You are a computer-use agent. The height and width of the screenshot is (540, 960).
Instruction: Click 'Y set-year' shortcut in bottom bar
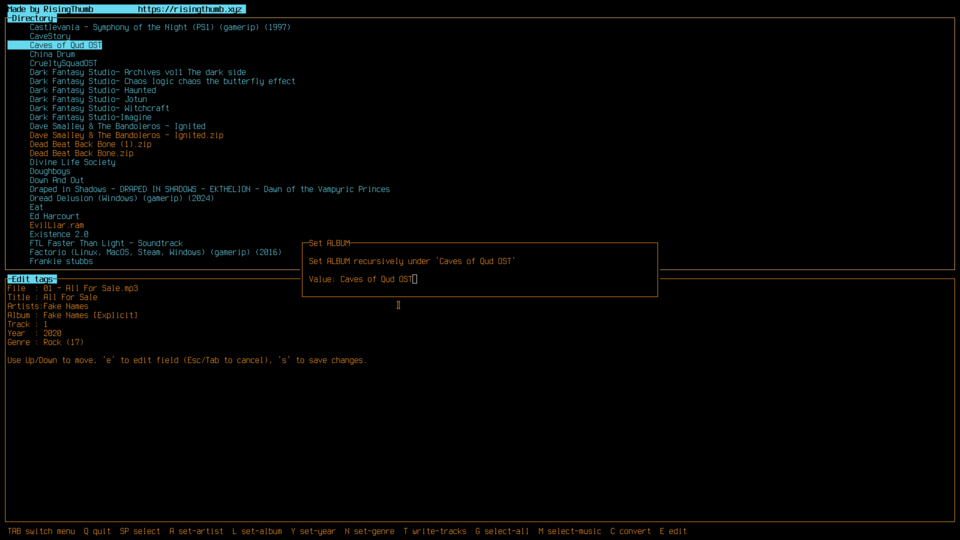tap(313, 531)
